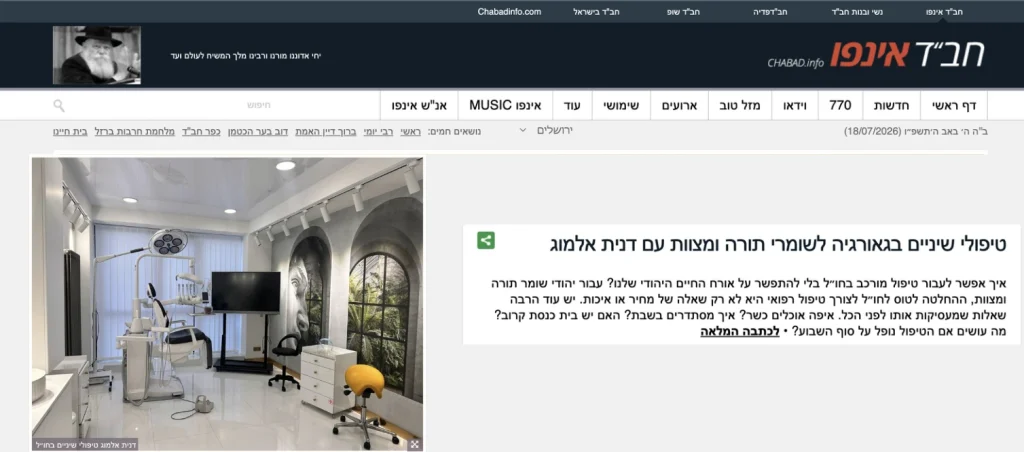Click the נושאים חמים label
1024x452 pixels.
coord(455,131)
